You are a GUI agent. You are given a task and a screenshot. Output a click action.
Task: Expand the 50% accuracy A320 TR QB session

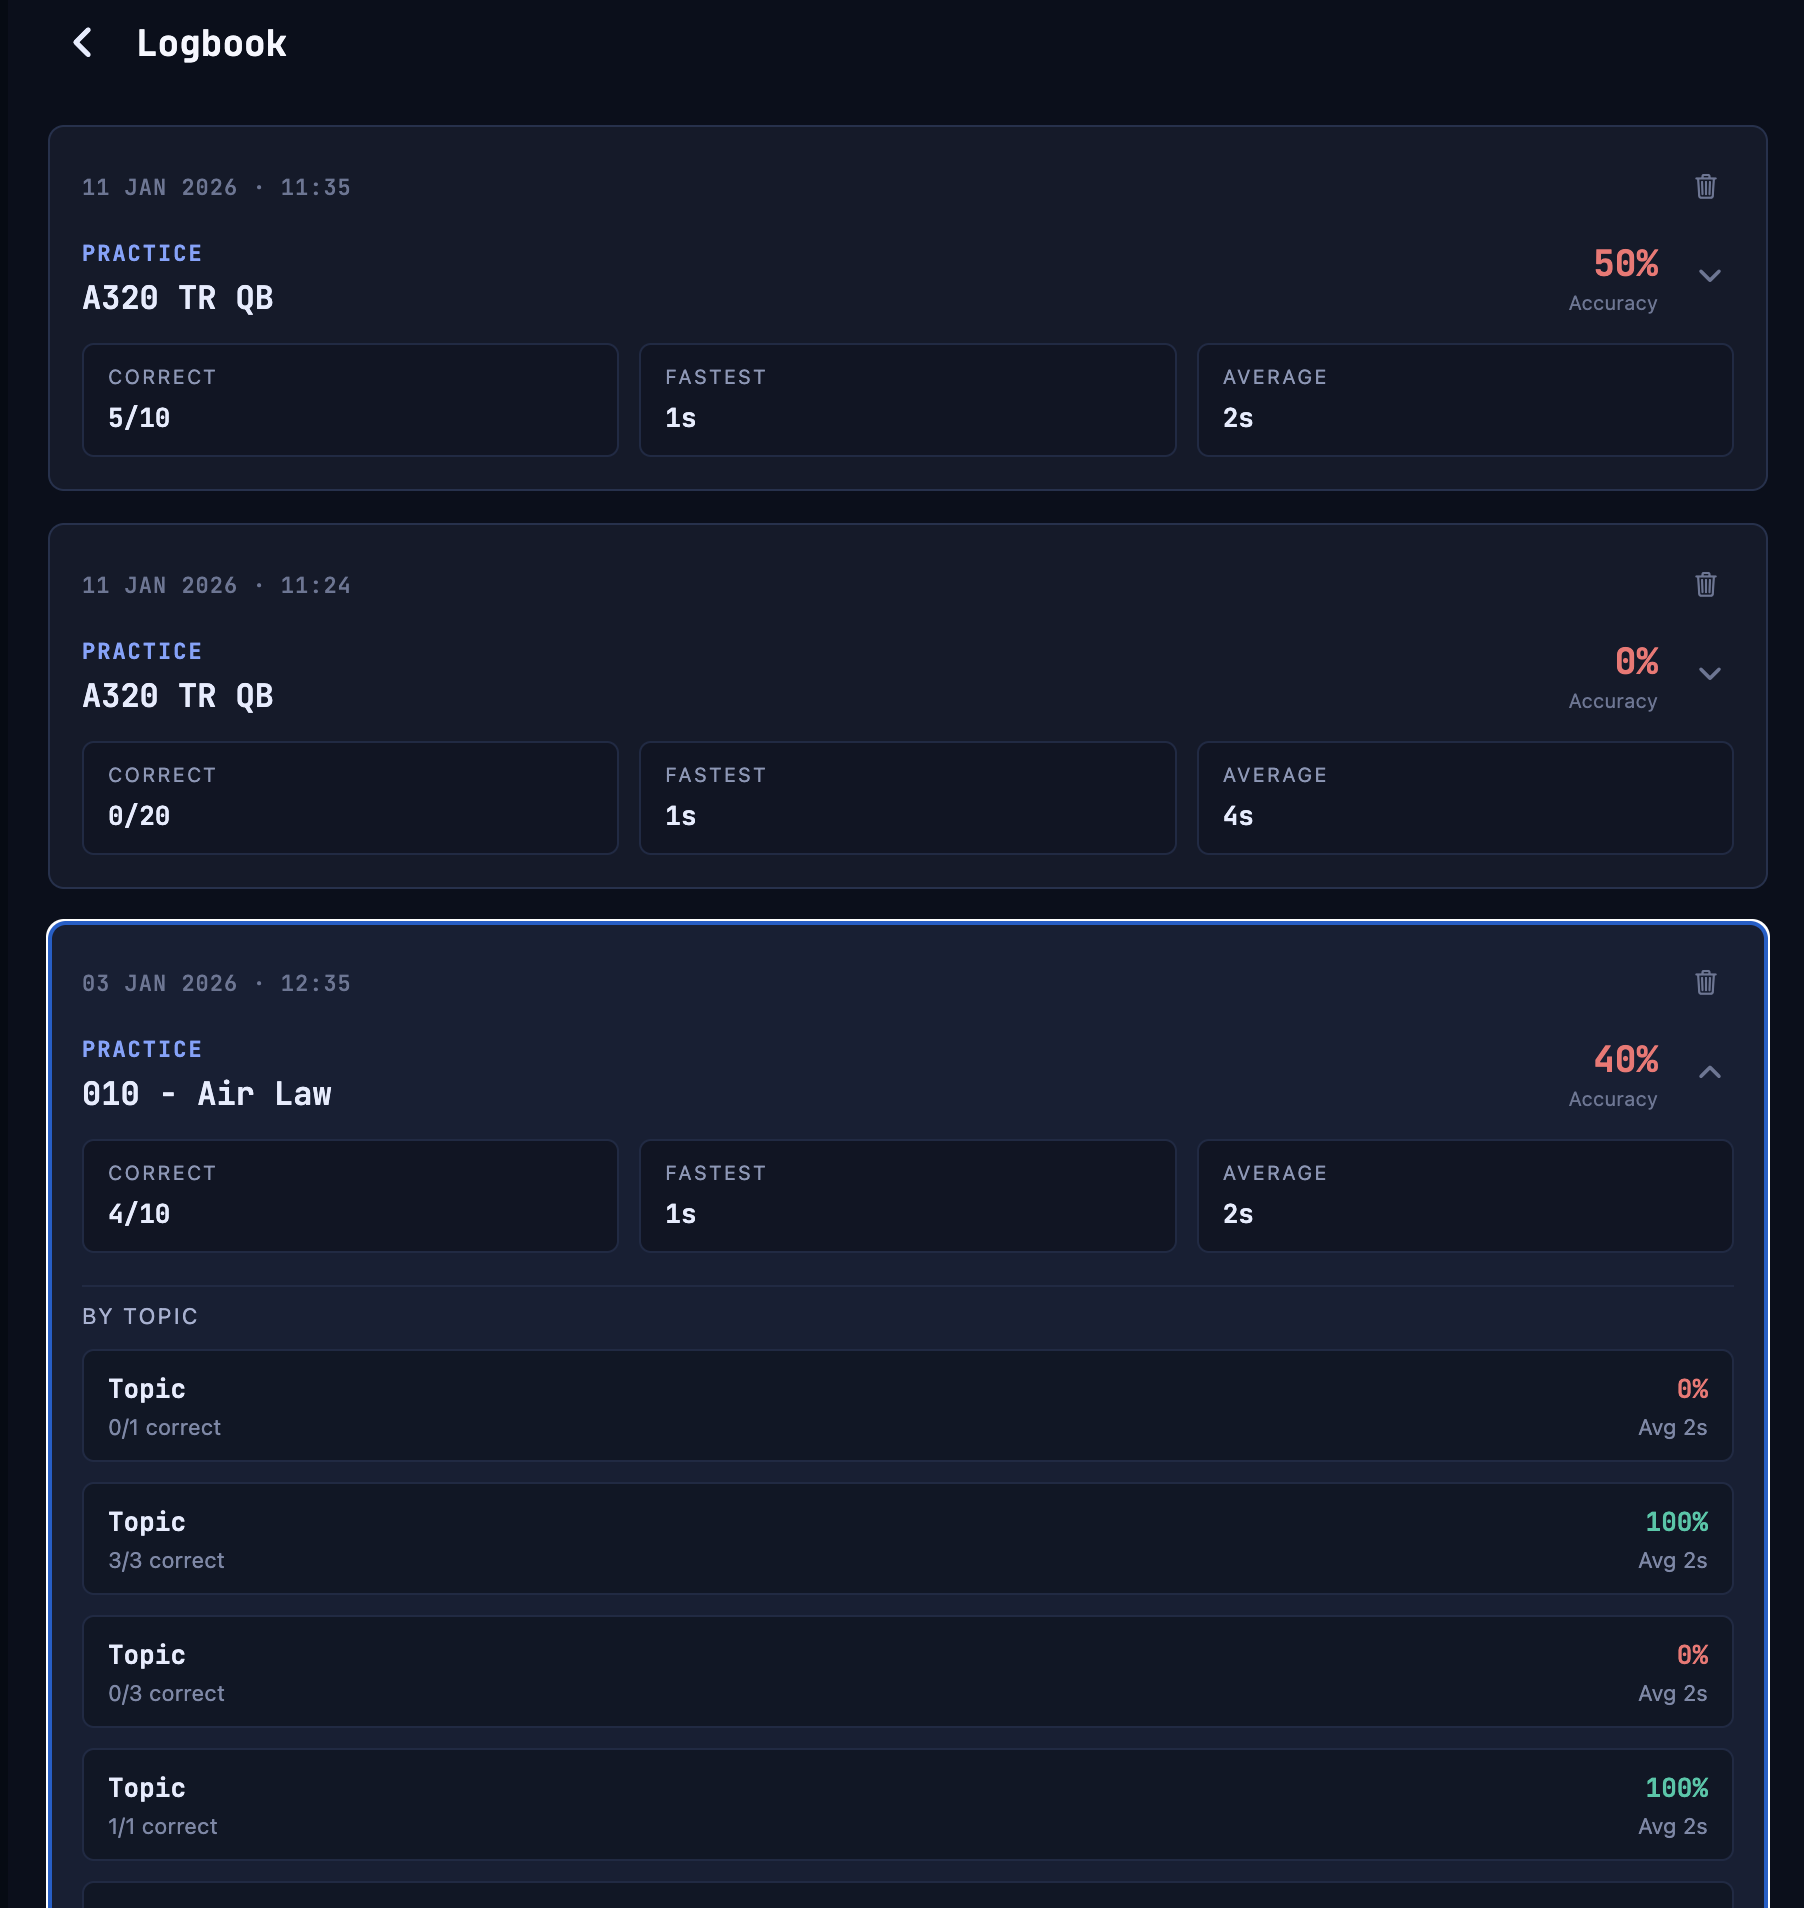(1709, 276)
